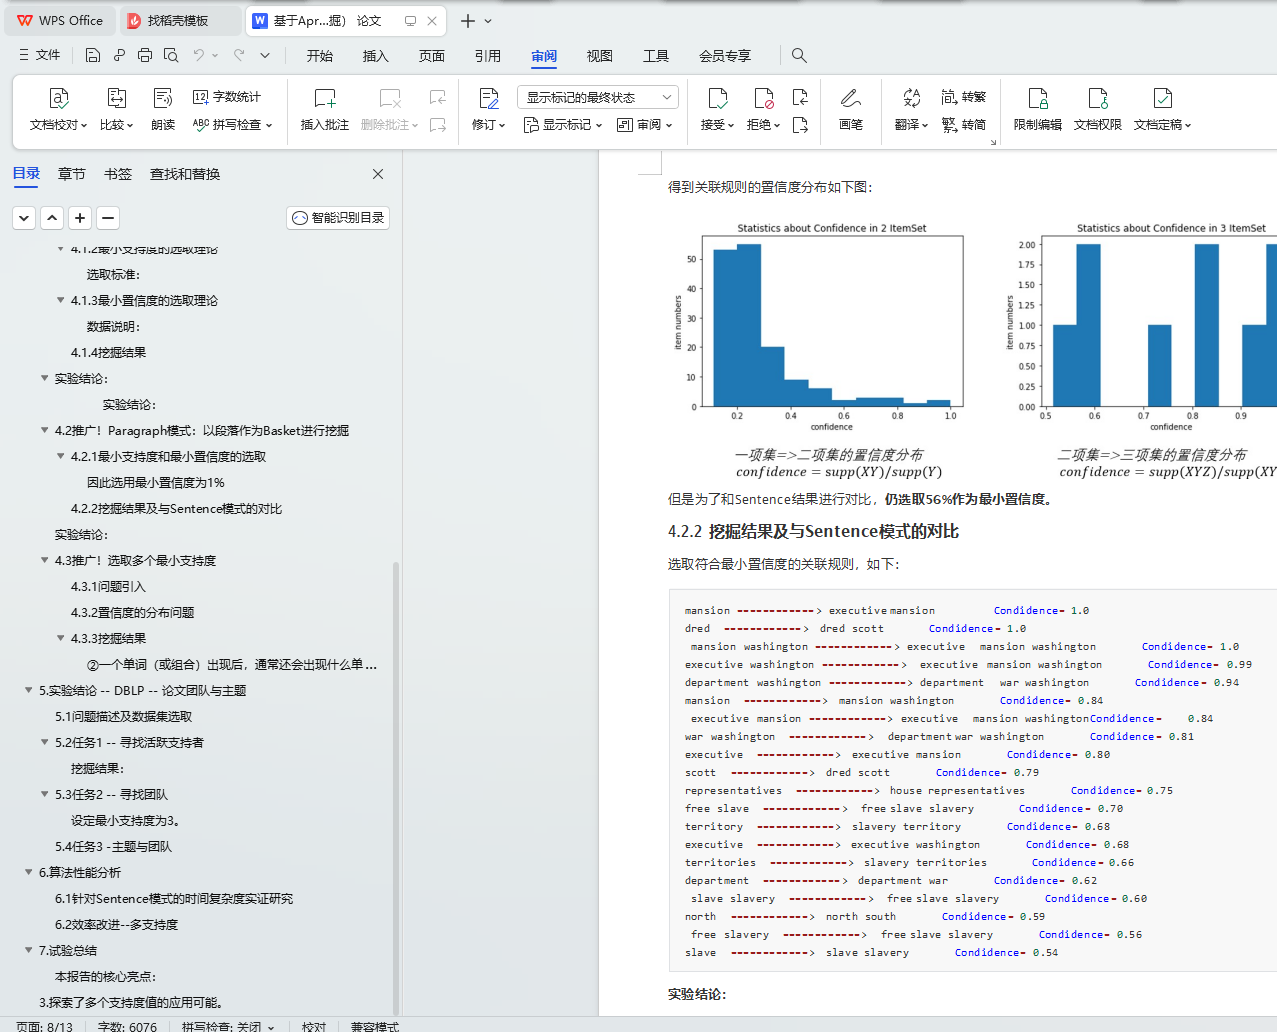Click the Print icon in quick access toolbar
The width and height of the screenshot is (1277, 1032).
[x=145, y=55]
